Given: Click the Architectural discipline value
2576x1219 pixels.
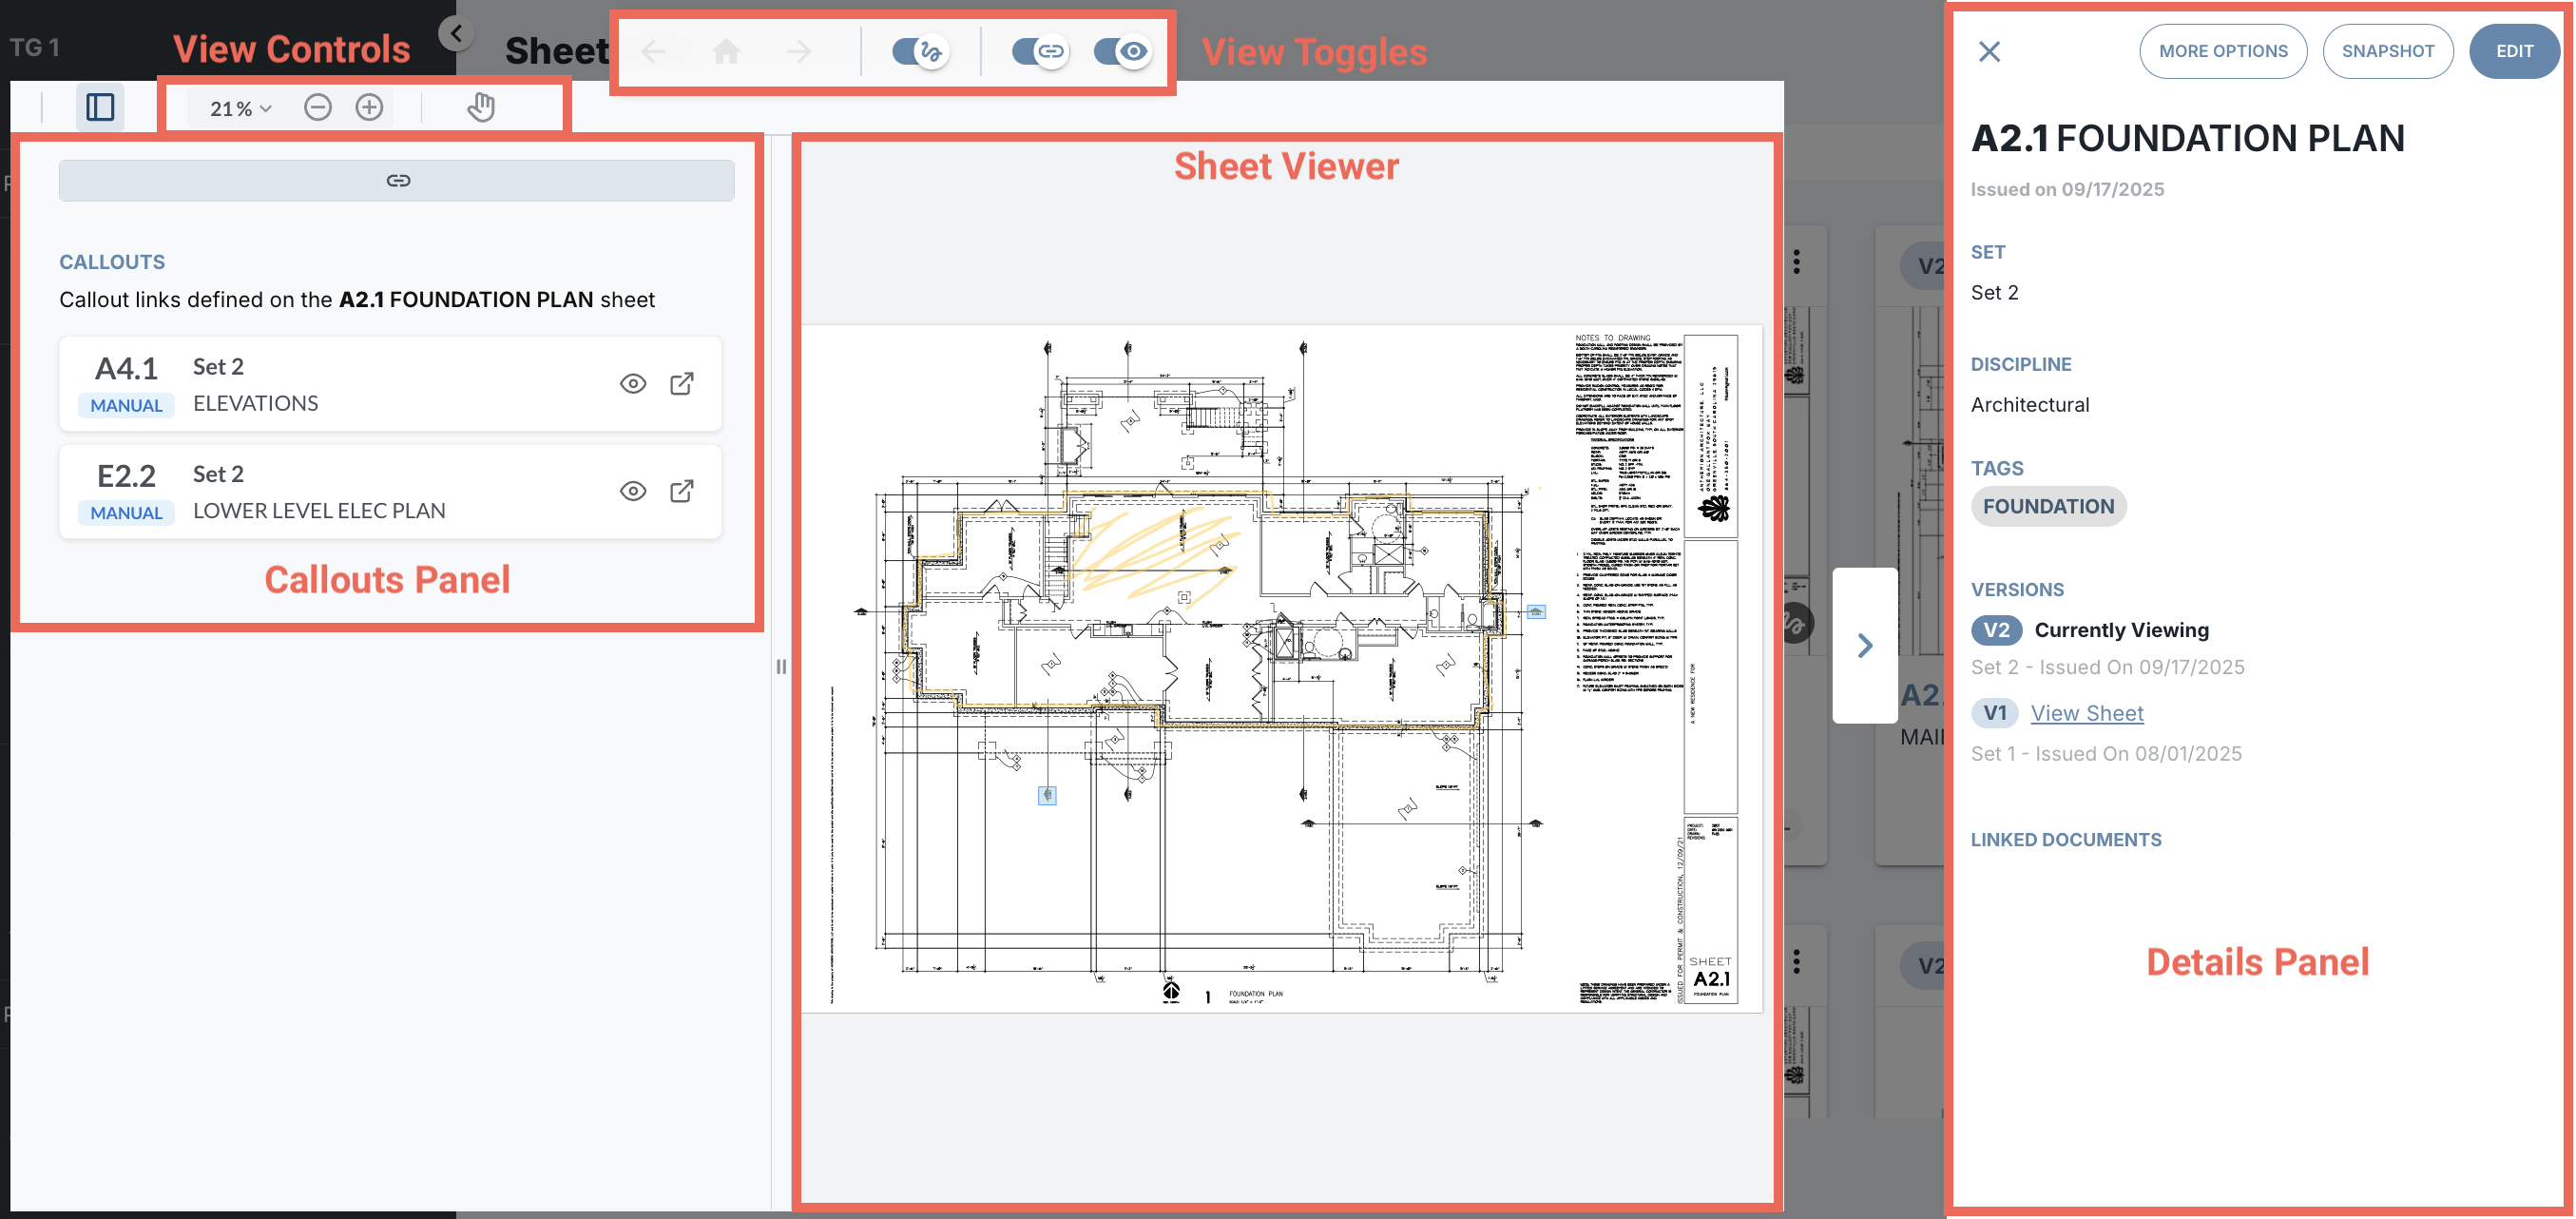Looking at the screenshot, I should point(2030,404).
